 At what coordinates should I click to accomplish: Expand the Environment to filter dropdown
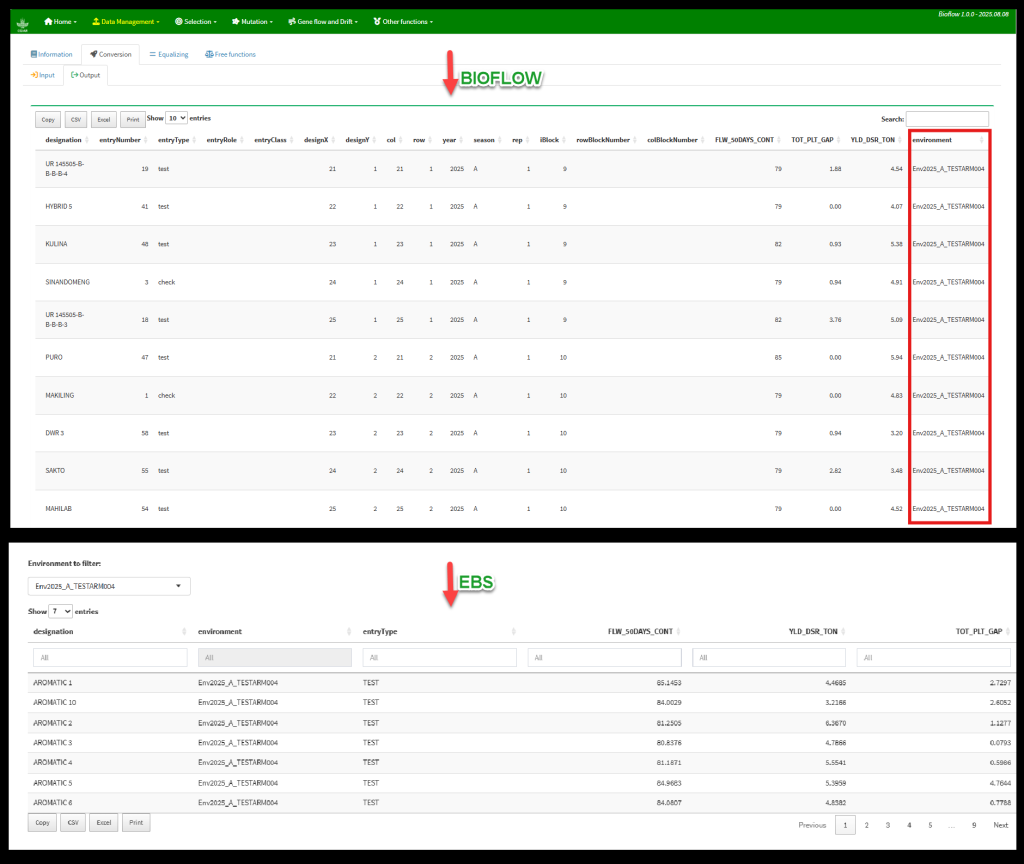click(x=109, y=586)
